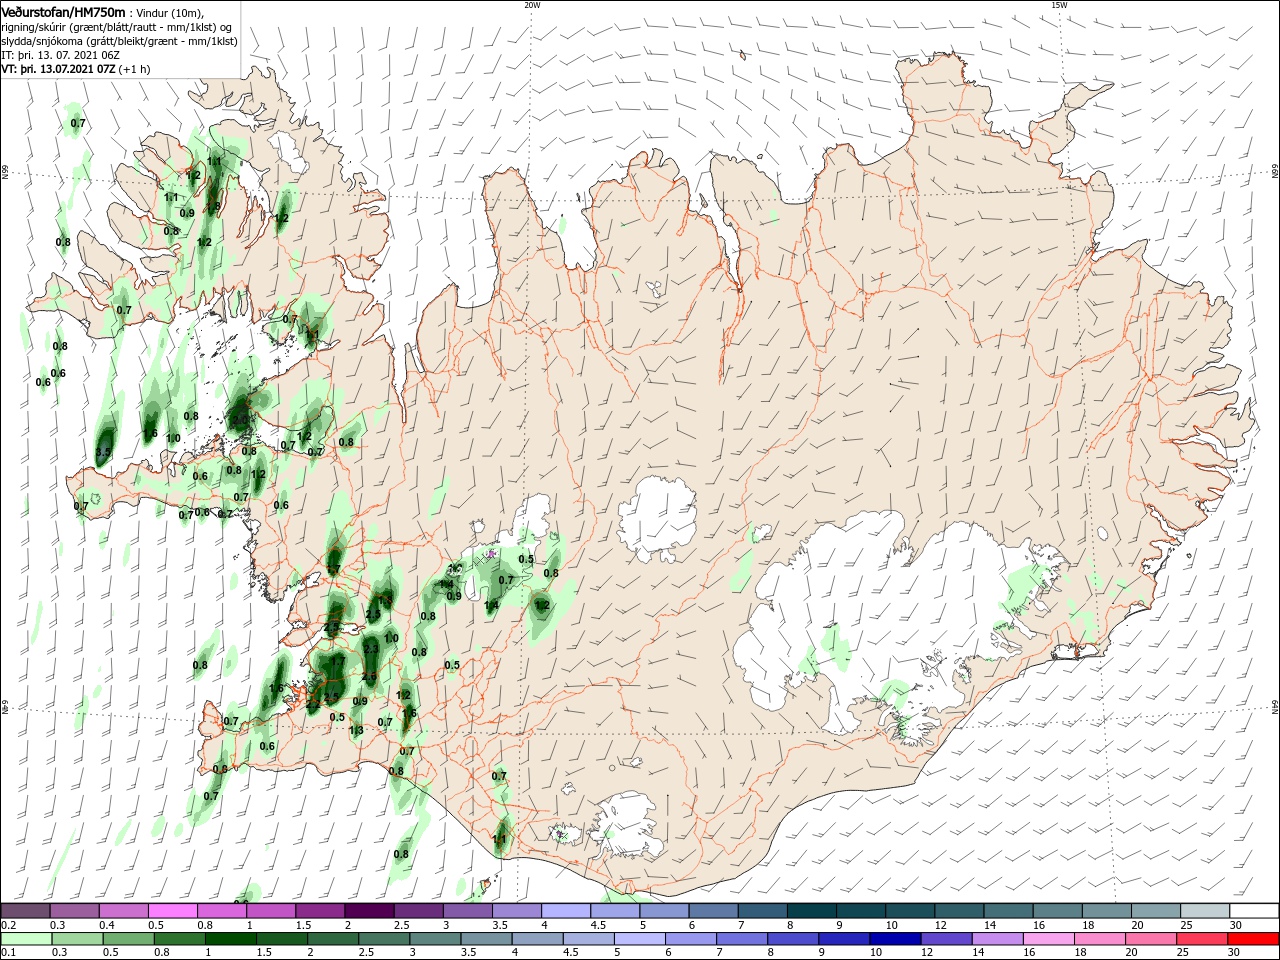Pick the orchid 0.4 legend swatch
The height and width of the screenshot is (960, 1280).
[123, 911]
